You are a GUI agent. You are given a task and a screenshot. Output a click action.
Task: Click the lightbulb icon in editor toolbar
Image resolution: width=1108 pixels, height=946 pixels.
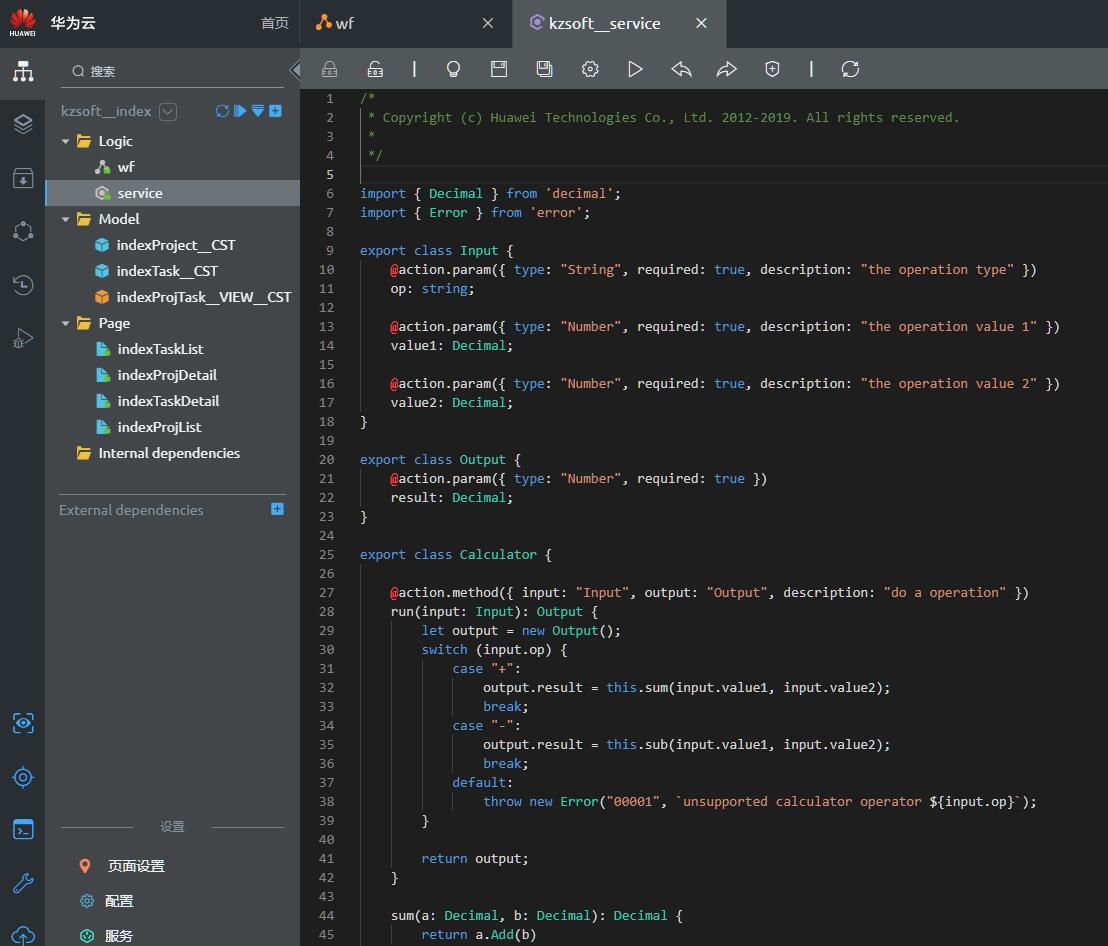453,69
